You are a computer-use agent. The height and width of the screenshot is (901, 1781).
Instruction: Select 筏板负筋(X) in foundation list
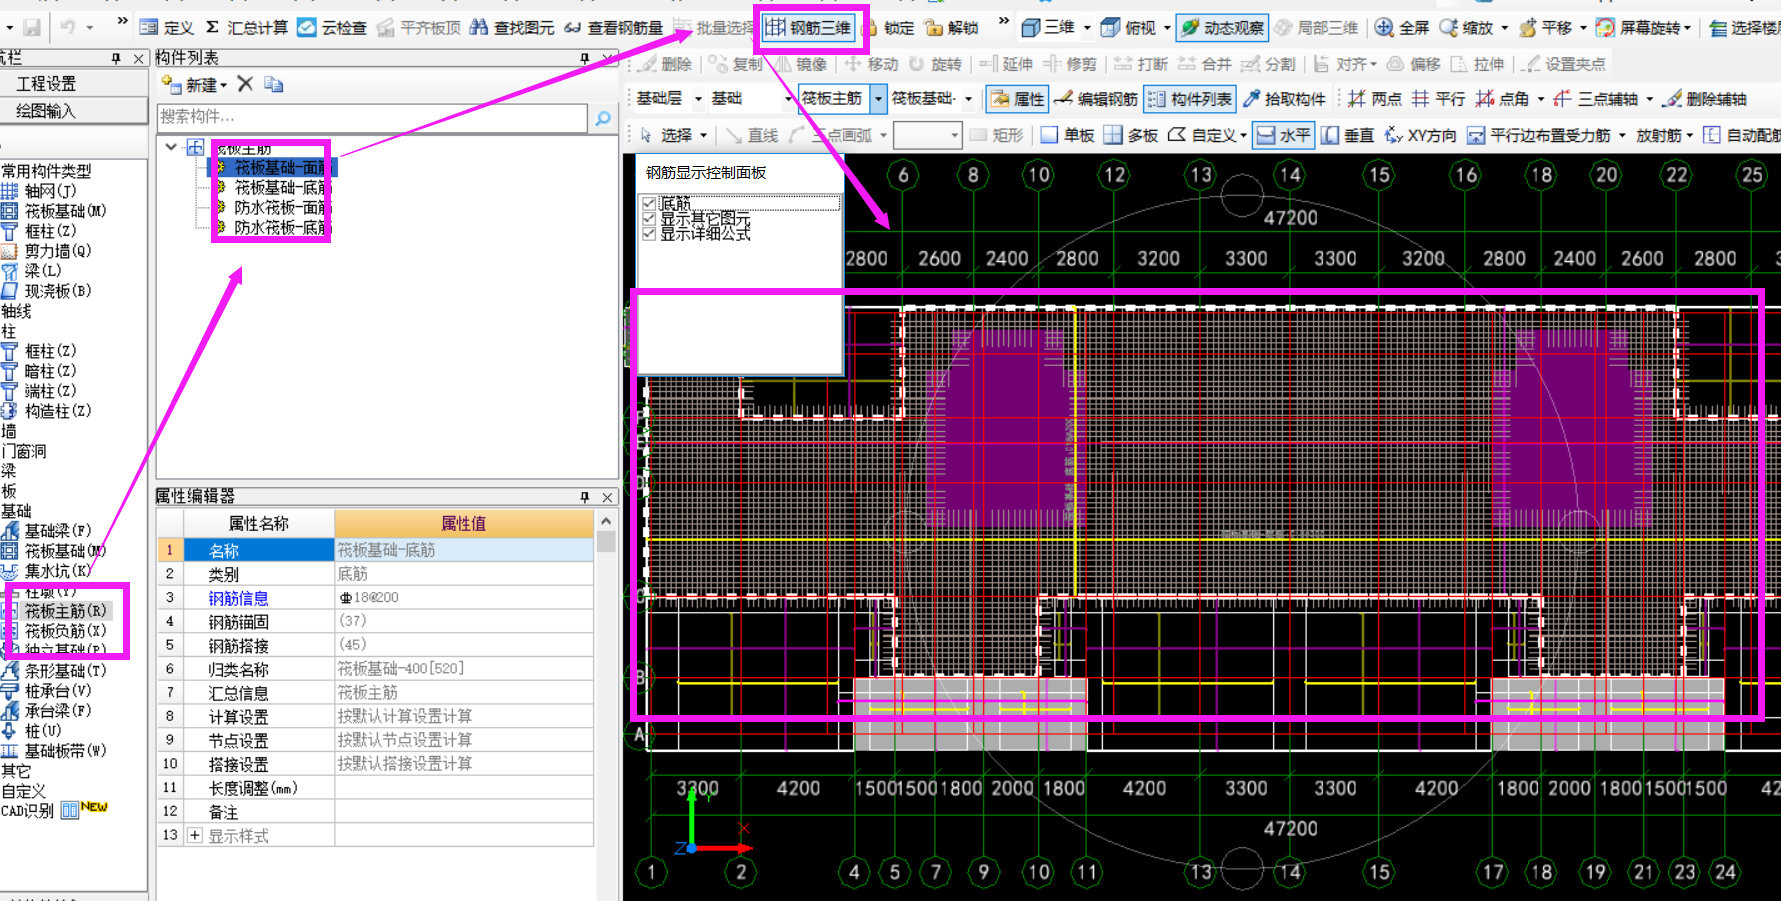point(55,631)
